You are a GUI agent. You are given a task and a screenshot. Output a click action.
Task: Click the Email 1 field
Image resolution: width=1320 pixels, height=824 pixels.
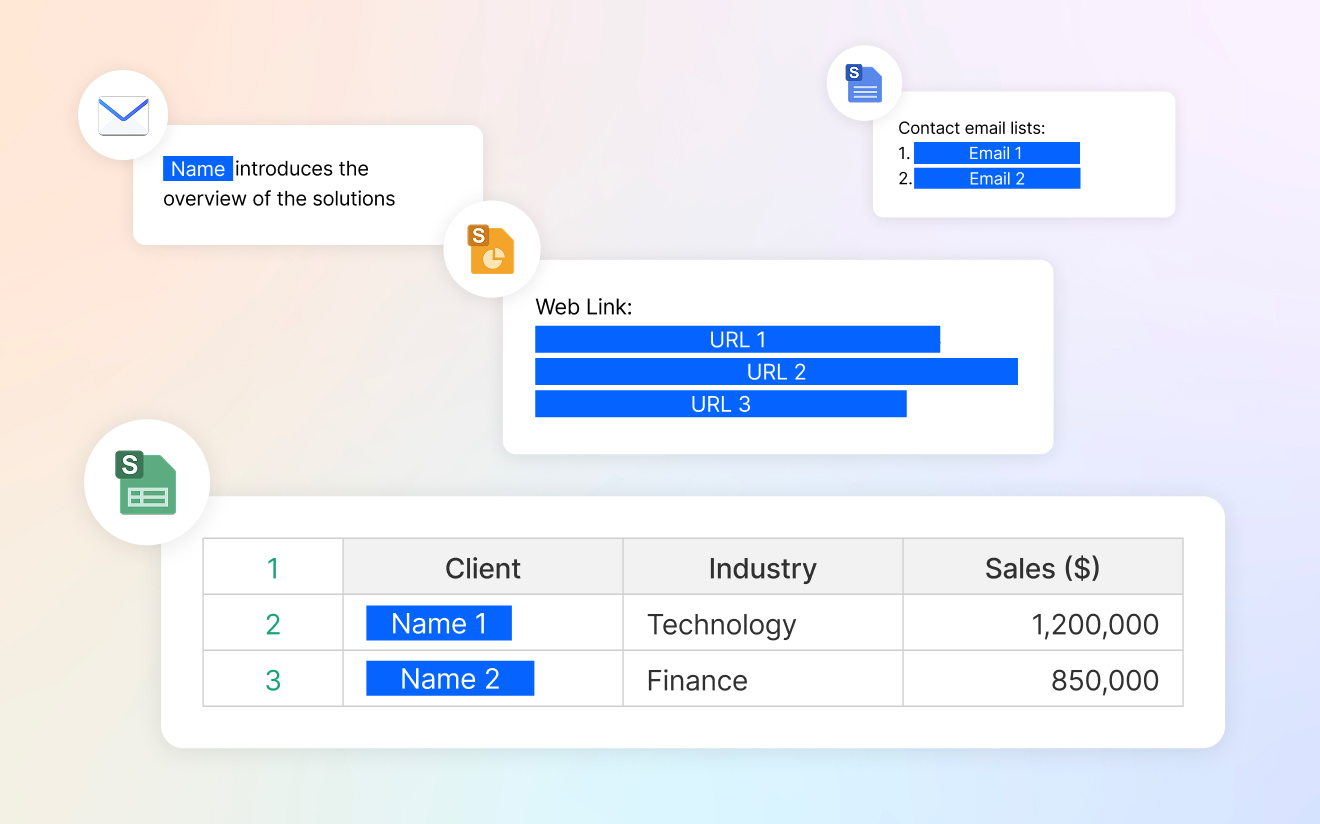pos(997,152)
